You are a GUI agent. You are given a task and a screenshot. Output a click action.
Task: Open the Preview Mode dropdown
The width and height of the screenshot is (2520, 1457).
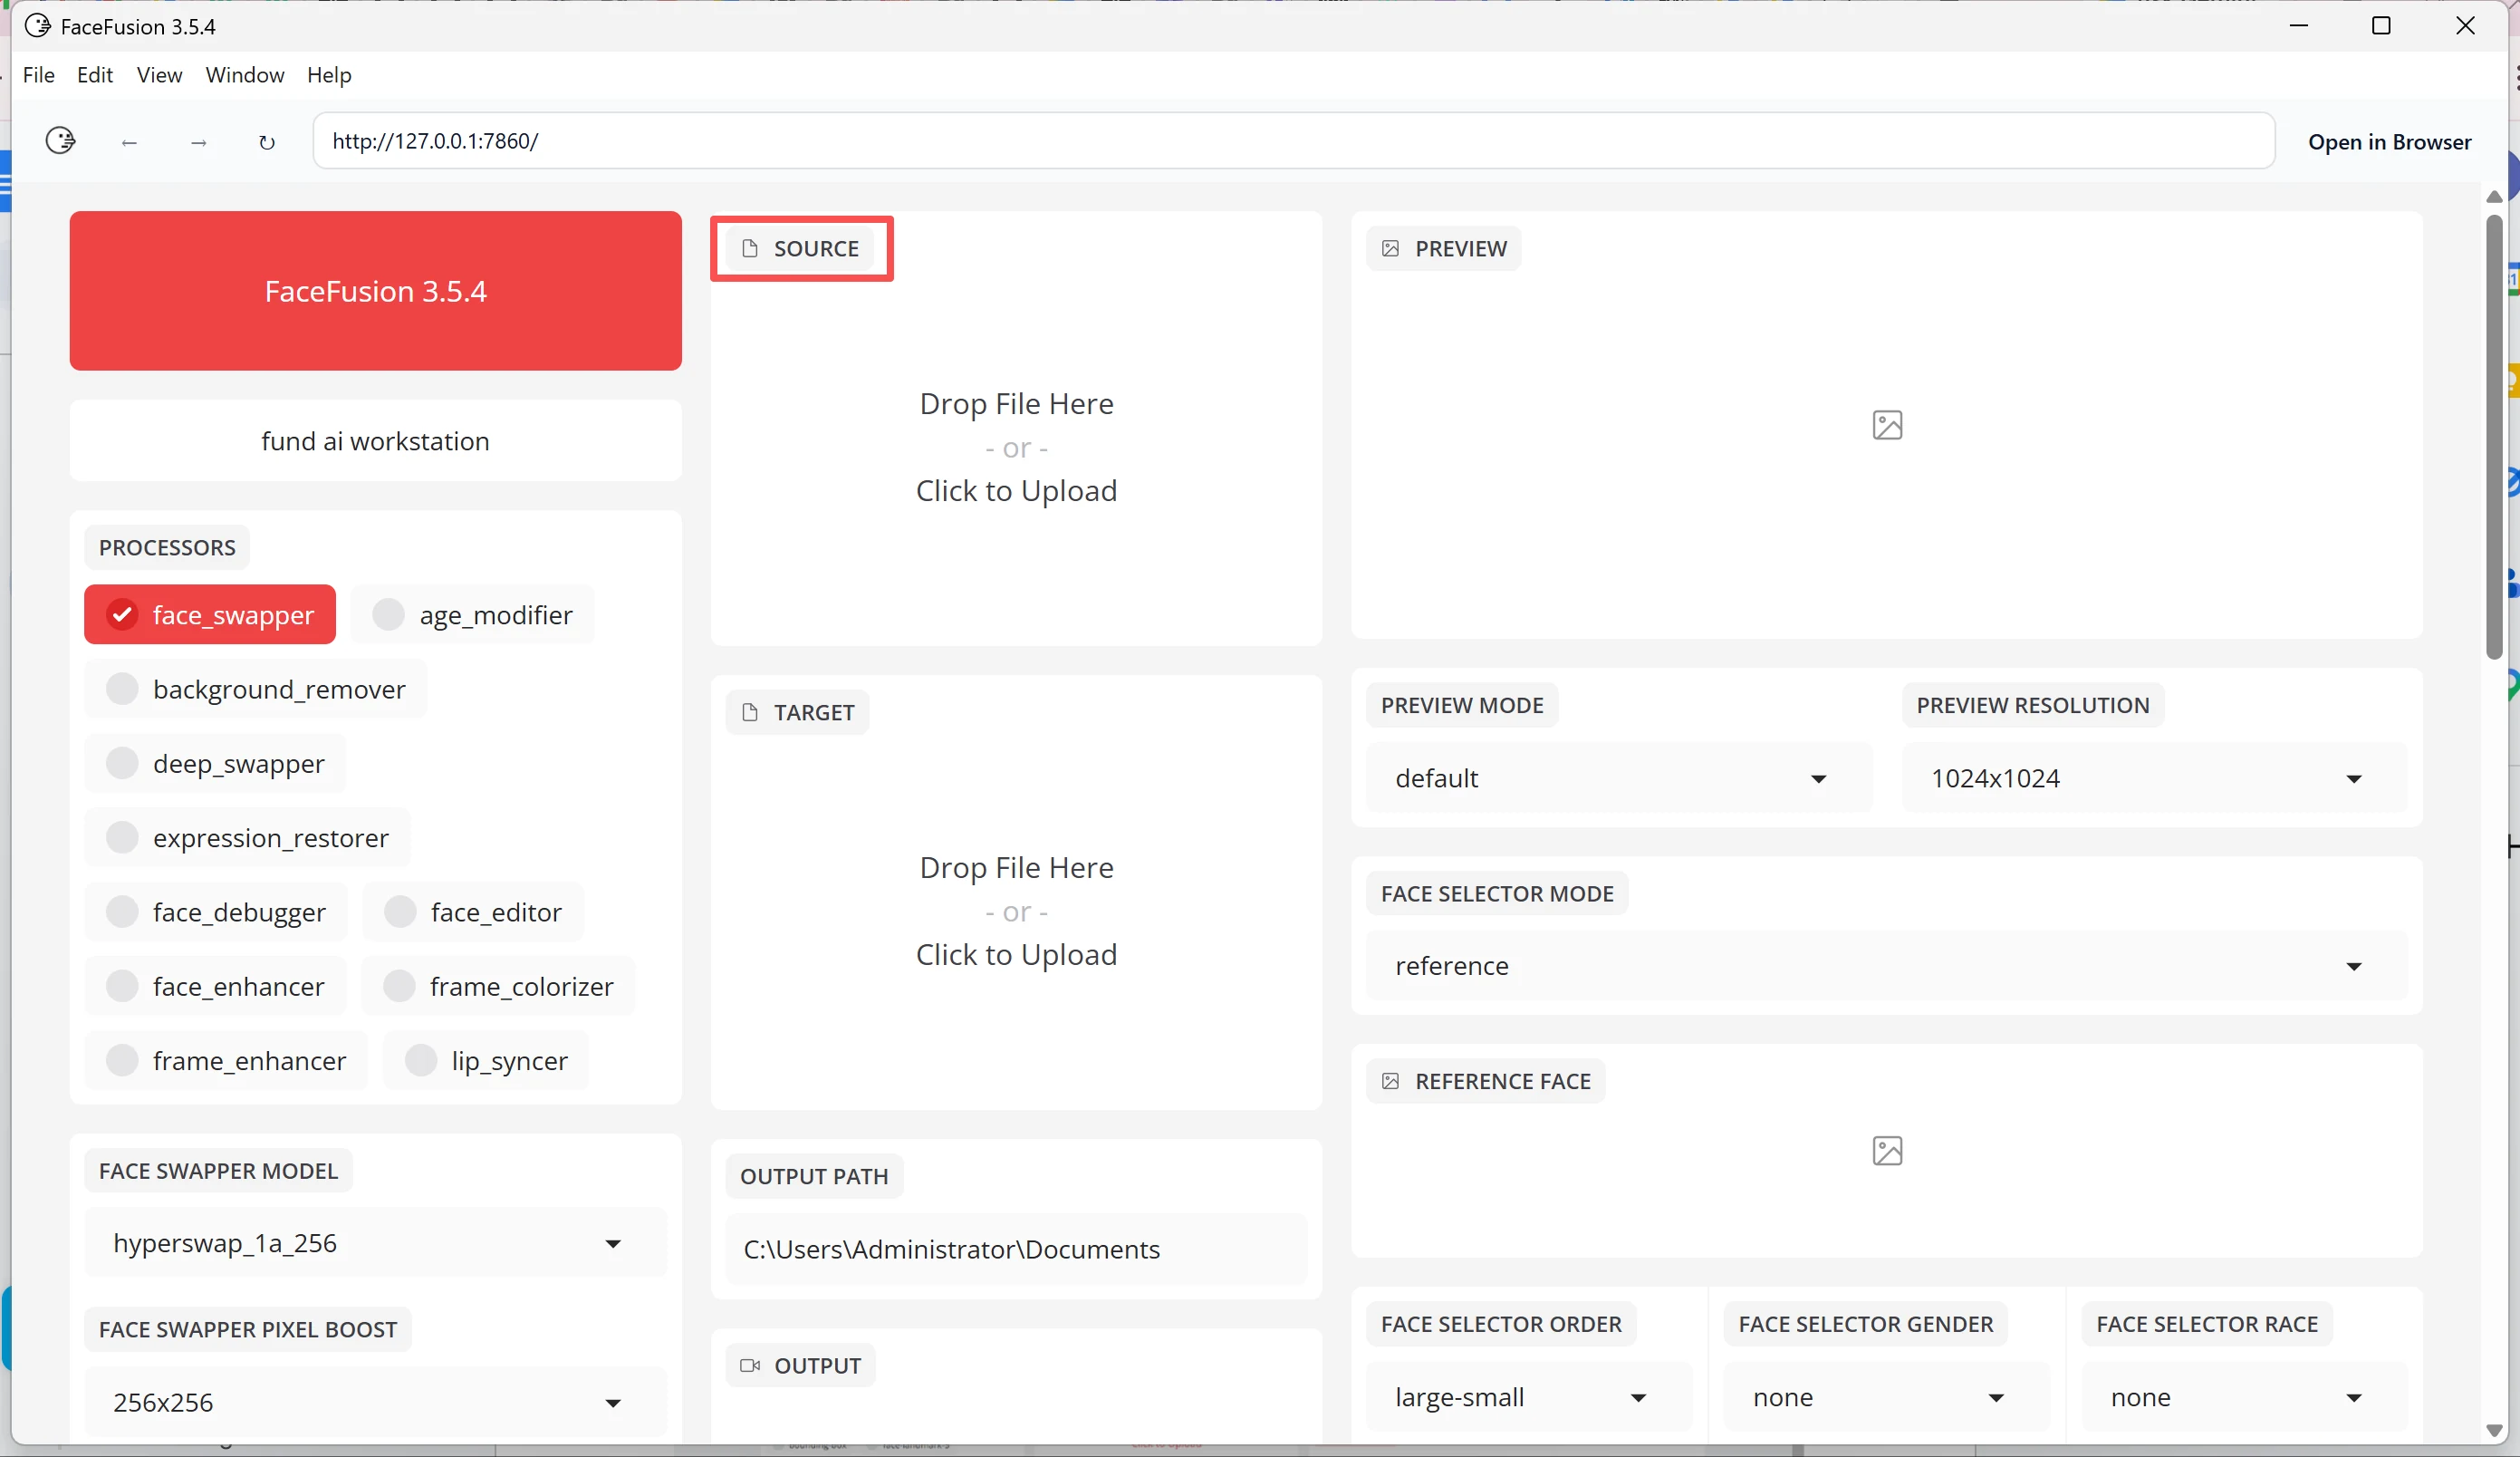coord(1619,778)
